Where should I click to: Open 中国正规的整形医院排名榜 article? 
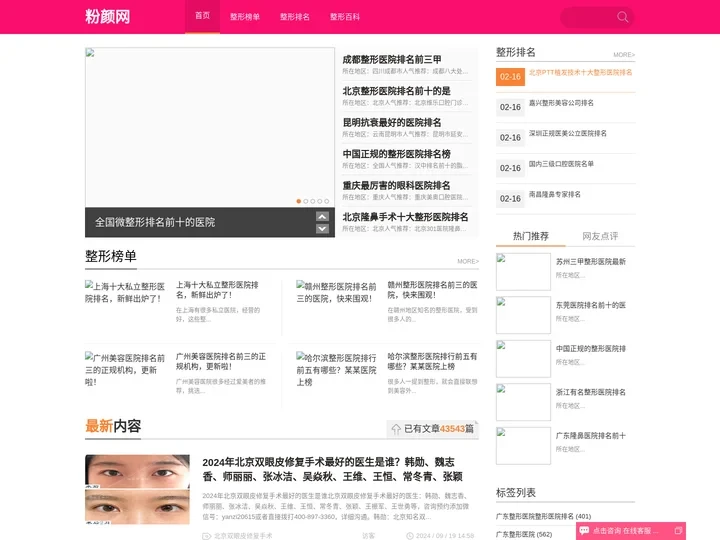(396, 154)
